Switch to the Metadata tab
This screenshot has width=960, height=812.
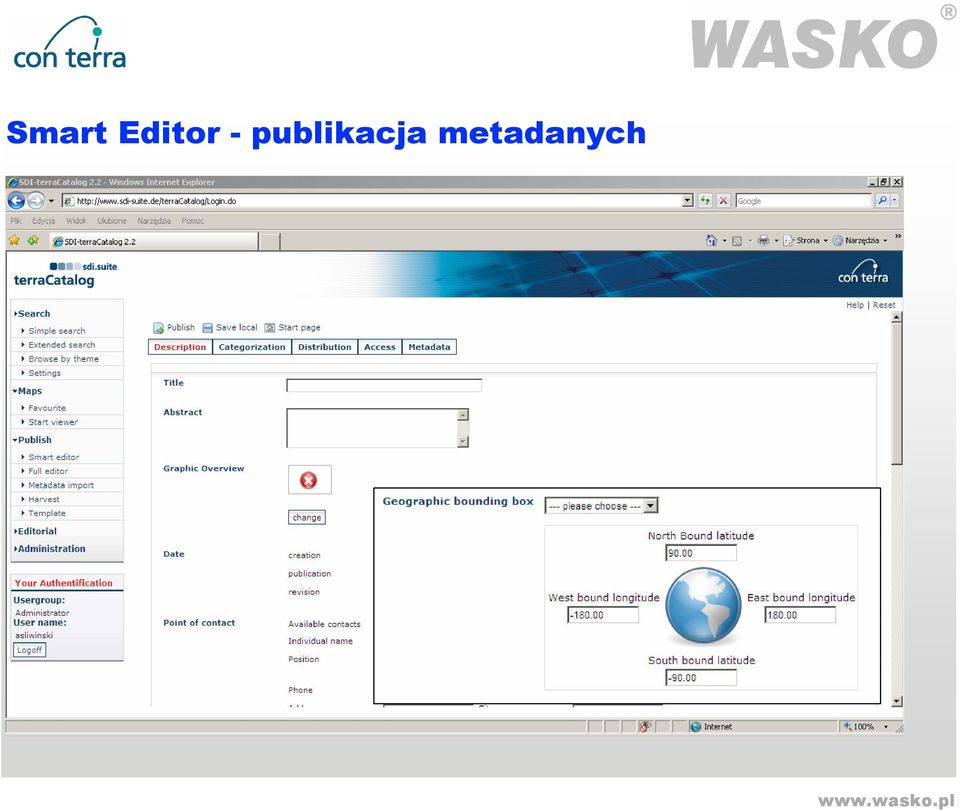pyautogui.click(x=429, y=347)
